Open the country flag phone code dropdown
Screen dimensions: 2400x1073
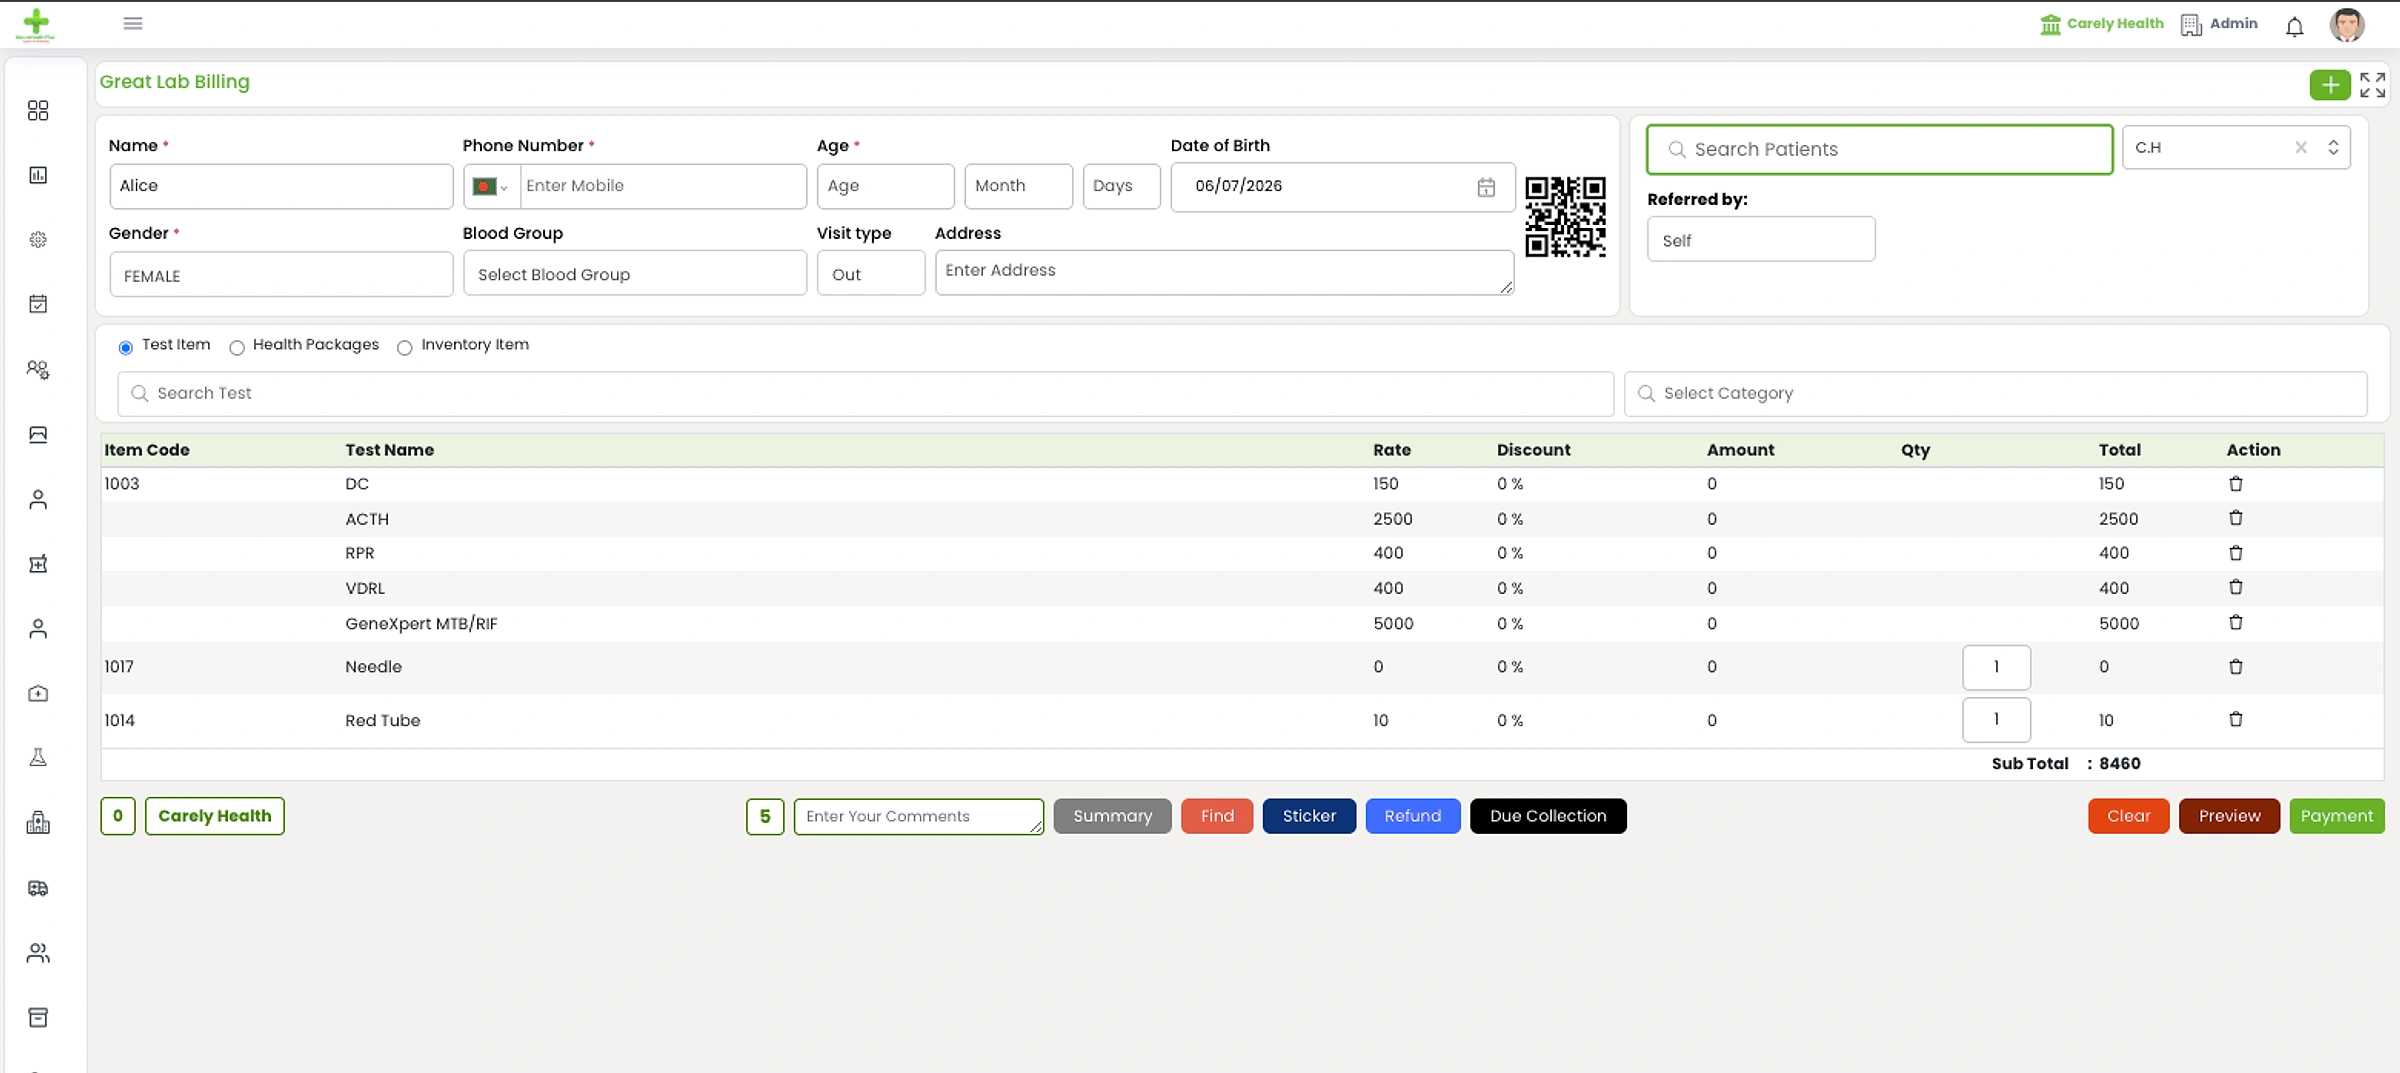491,186
